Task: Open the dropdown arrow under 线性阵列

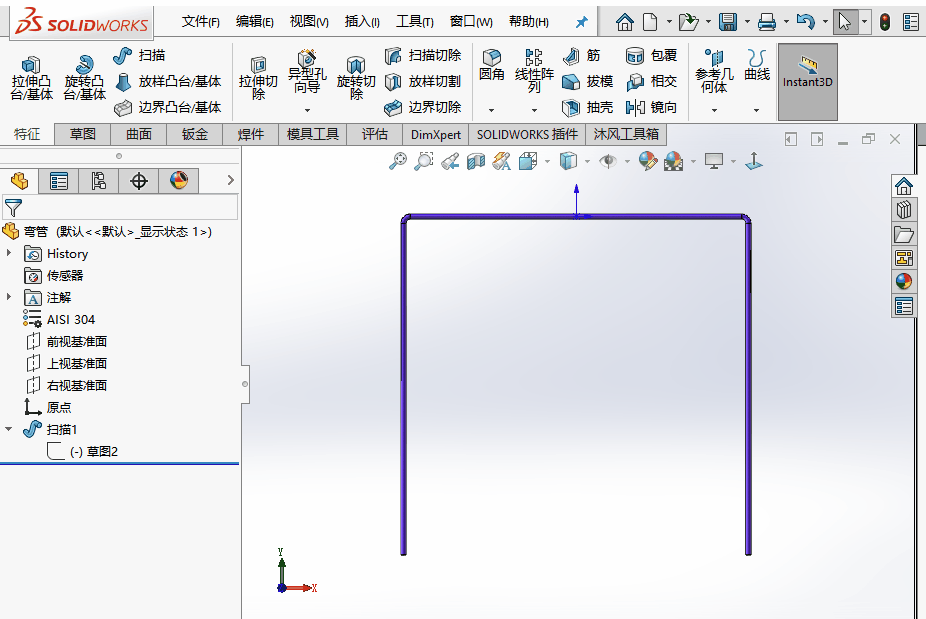Action: pyautogui.click(x=534, y=110)
